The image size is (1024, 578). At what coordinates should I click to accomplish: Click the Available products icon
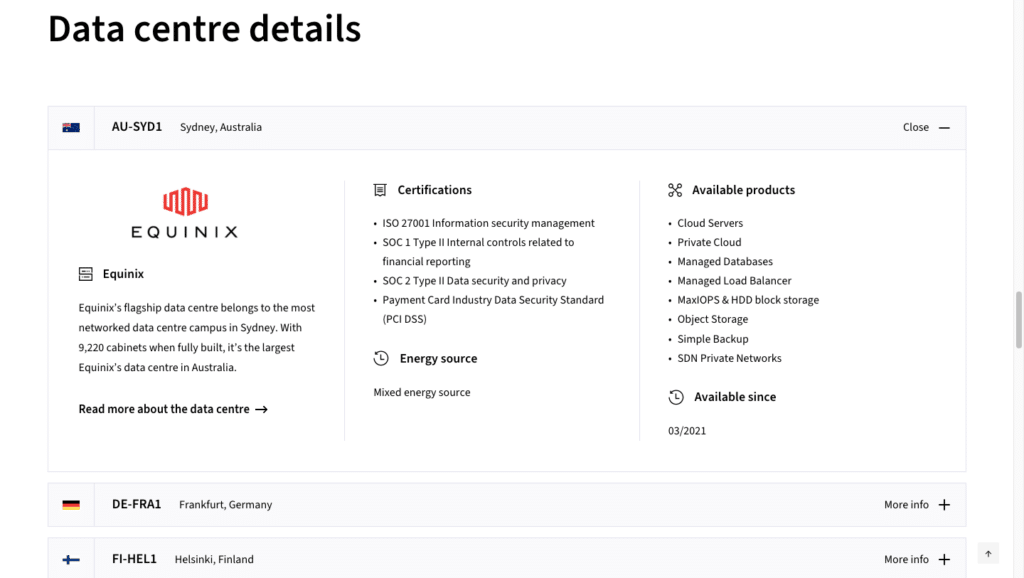(675, 190)
